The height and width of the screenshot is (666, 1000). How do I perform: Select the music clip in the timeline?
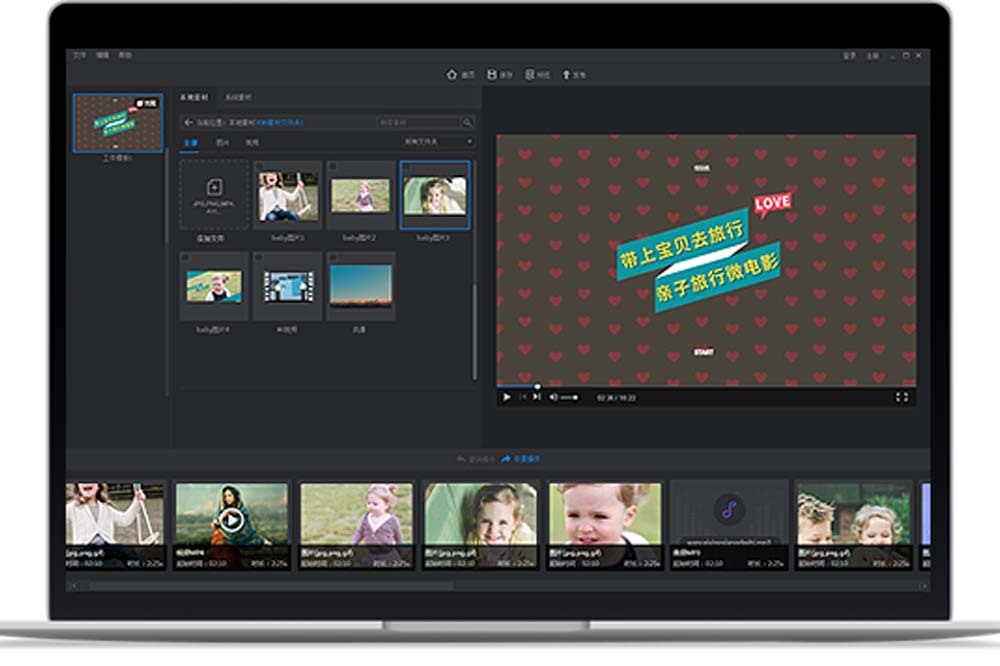[x=728, y=524]
